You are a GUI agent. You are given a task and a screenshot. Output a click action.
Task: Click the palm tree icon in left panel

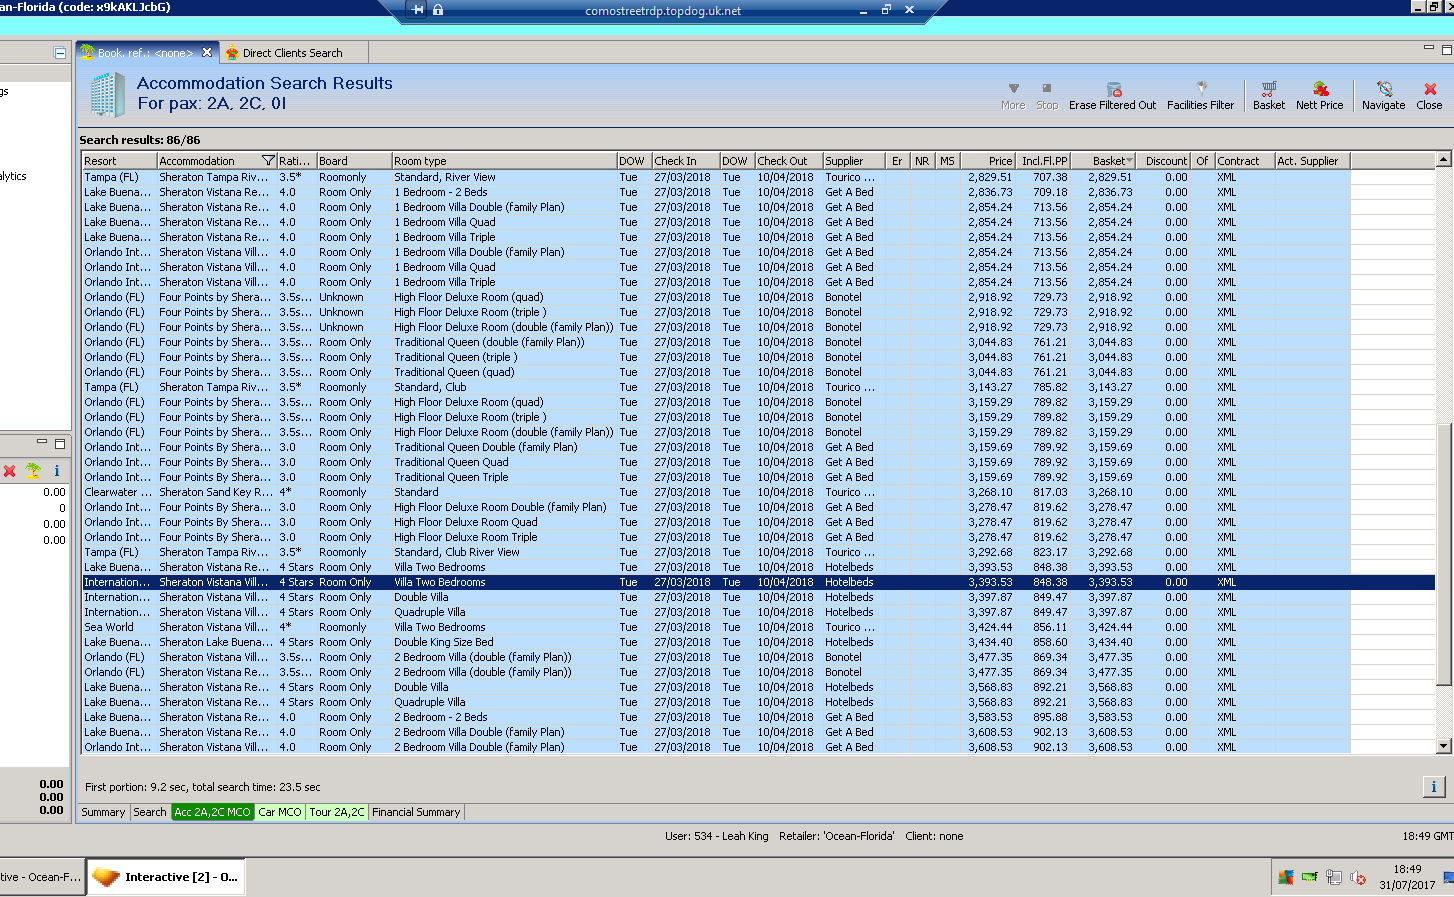(x=33, y=471)
